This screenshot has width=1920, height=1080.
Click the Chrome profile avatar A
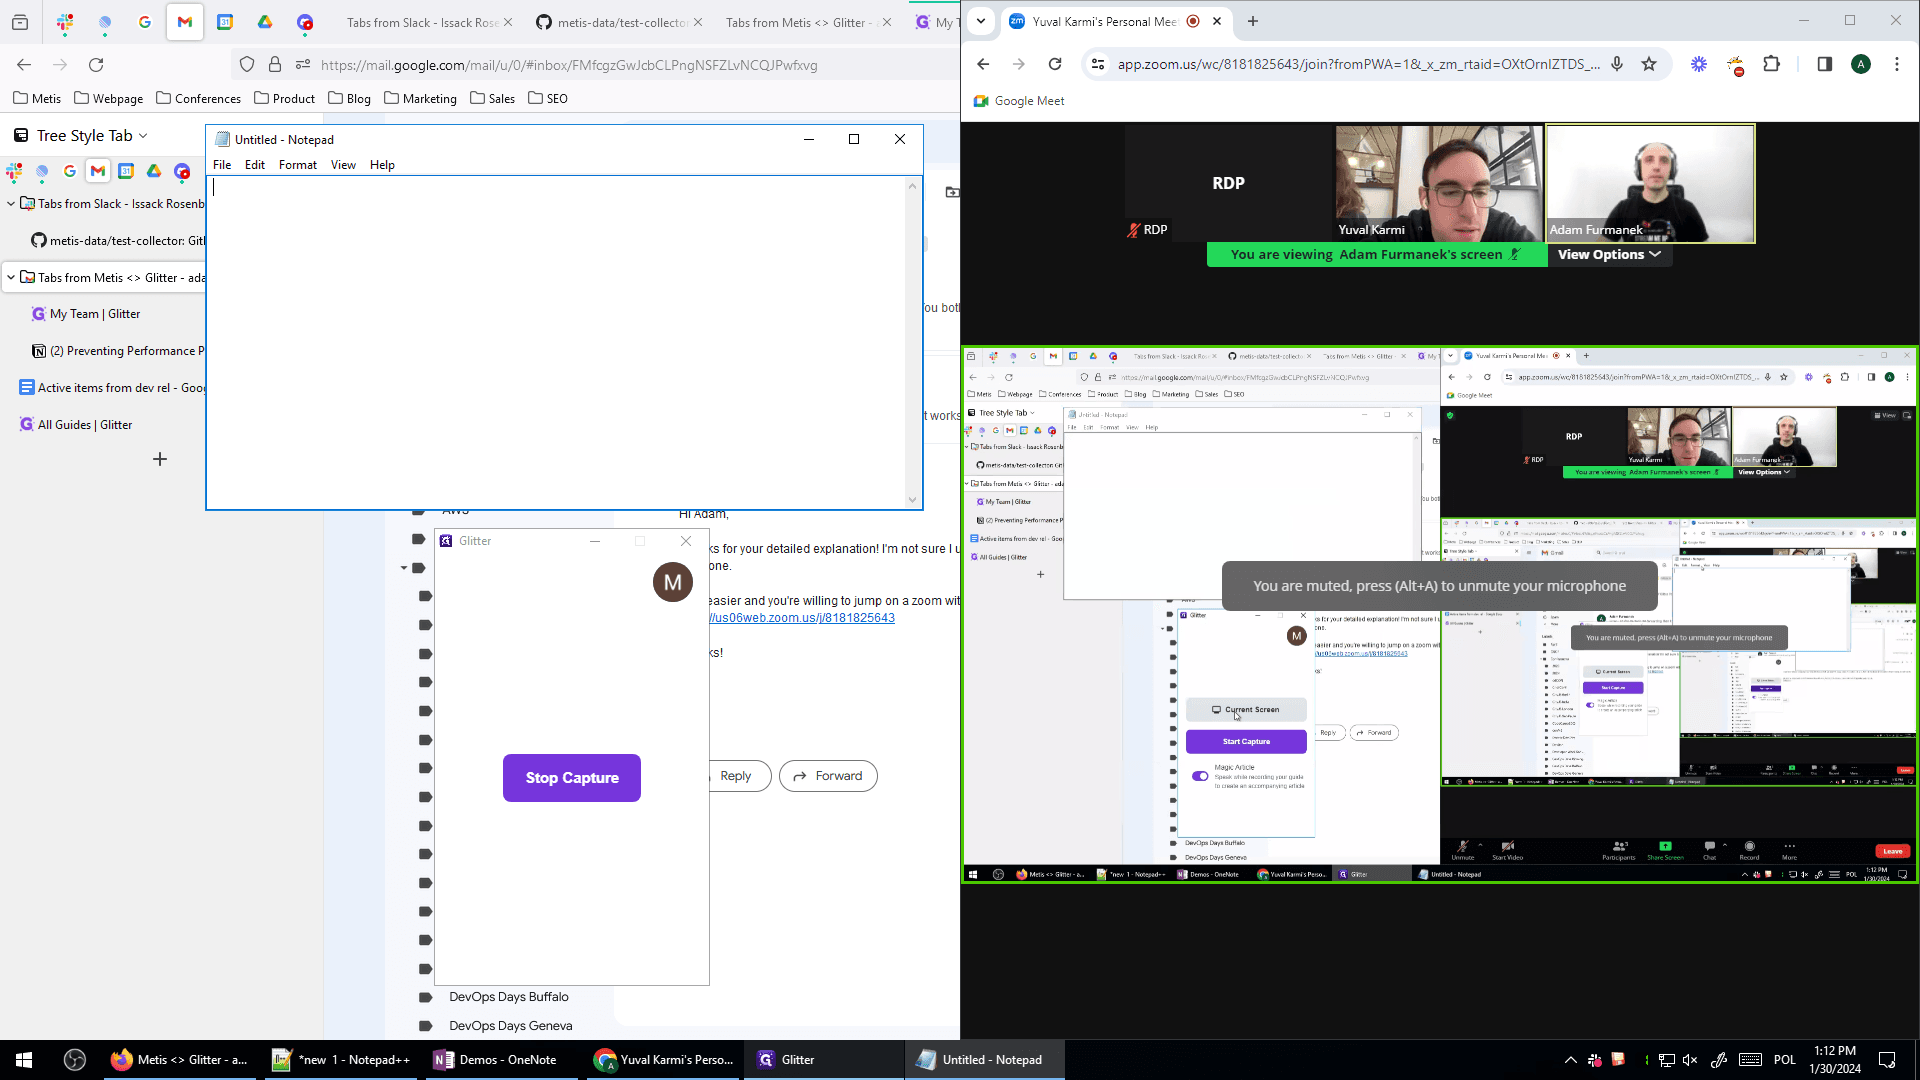point(1861,64)
